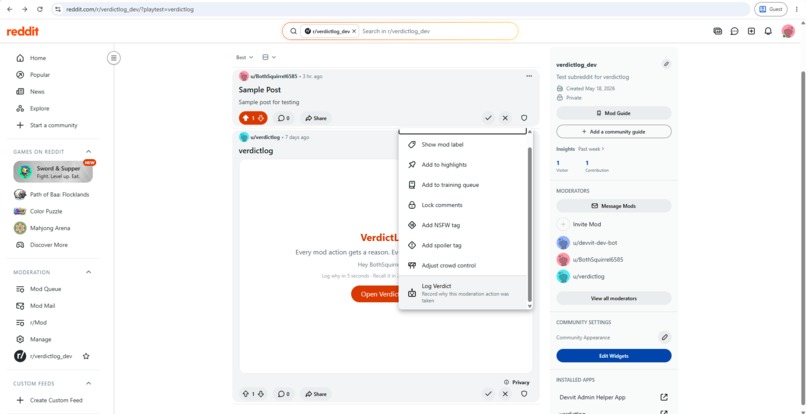
Task: Click Start a community
Action: pyautogui.click(x=53, y=125)
